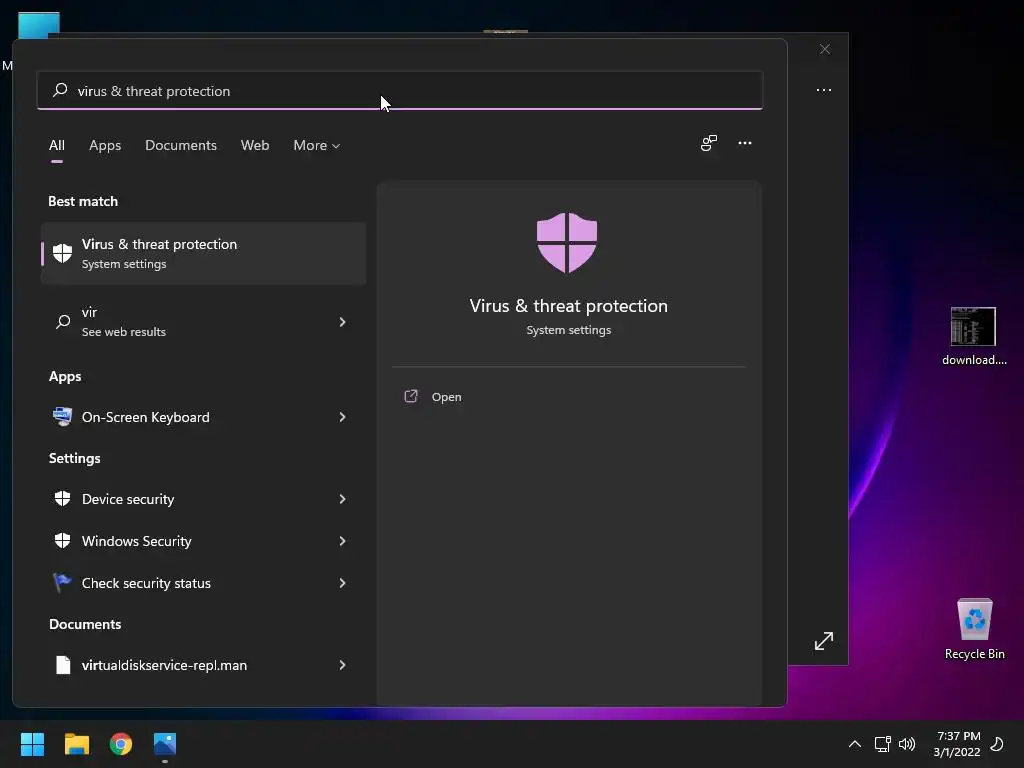
Task: Select the Recycle Bin desktop icon
Action: 974,629
